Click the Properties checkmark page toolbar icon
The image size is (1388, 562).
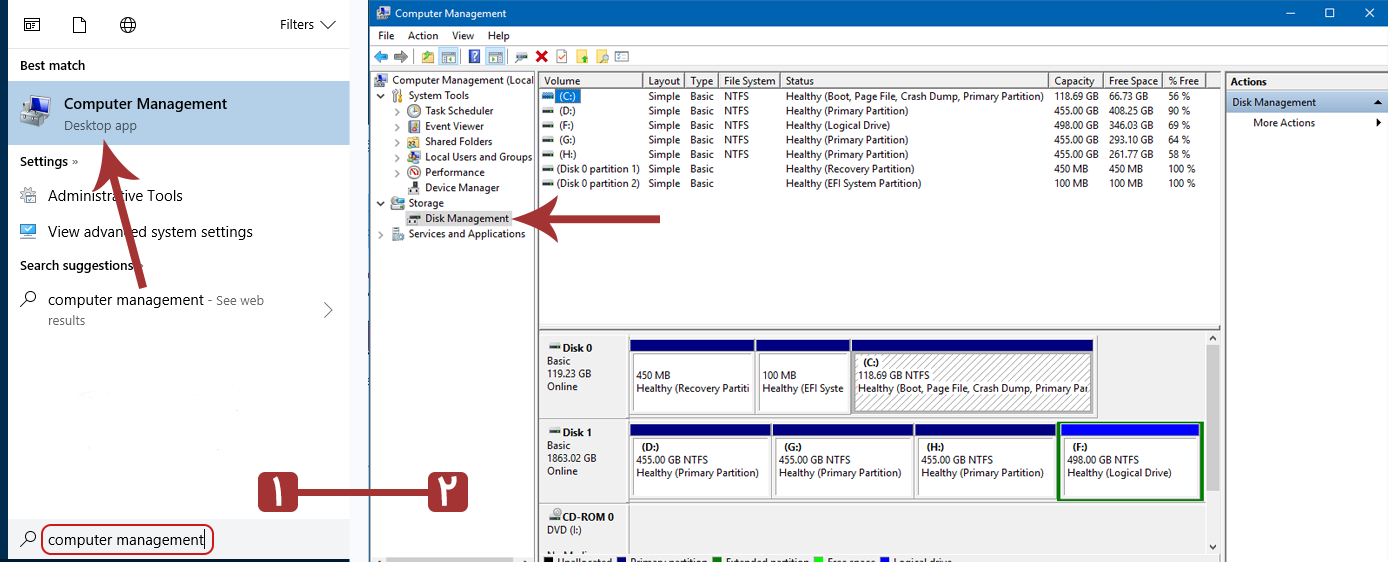(562, 57)
